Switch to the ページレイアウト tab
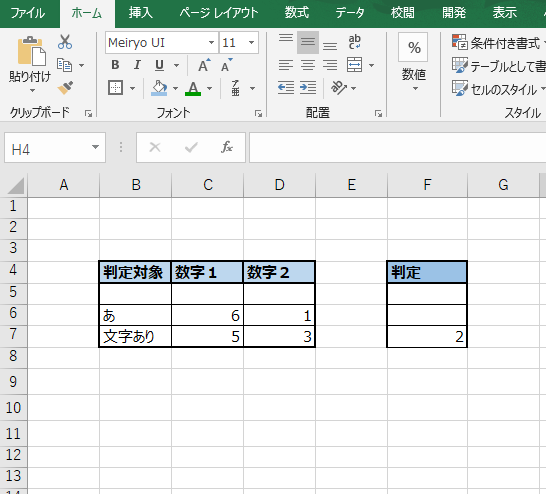The height and width of the screenshot is (494, 546). 219,13
